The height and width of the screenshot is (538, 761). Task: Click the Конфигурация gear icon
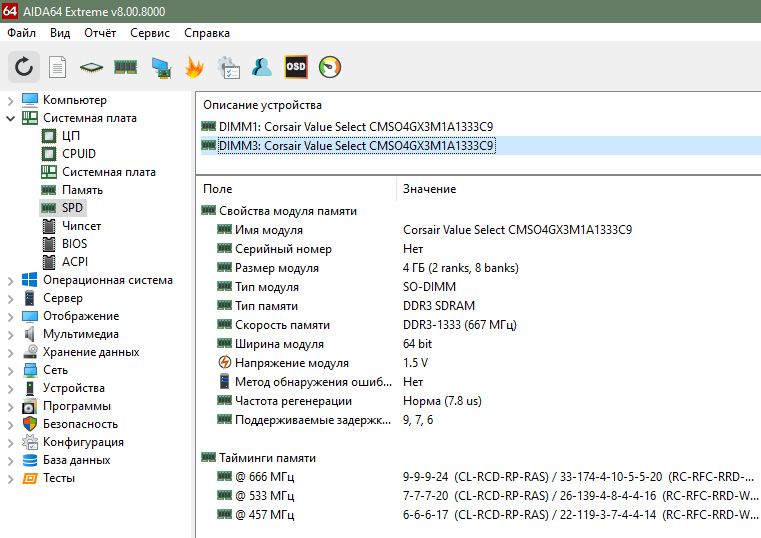tap(30, 441)
